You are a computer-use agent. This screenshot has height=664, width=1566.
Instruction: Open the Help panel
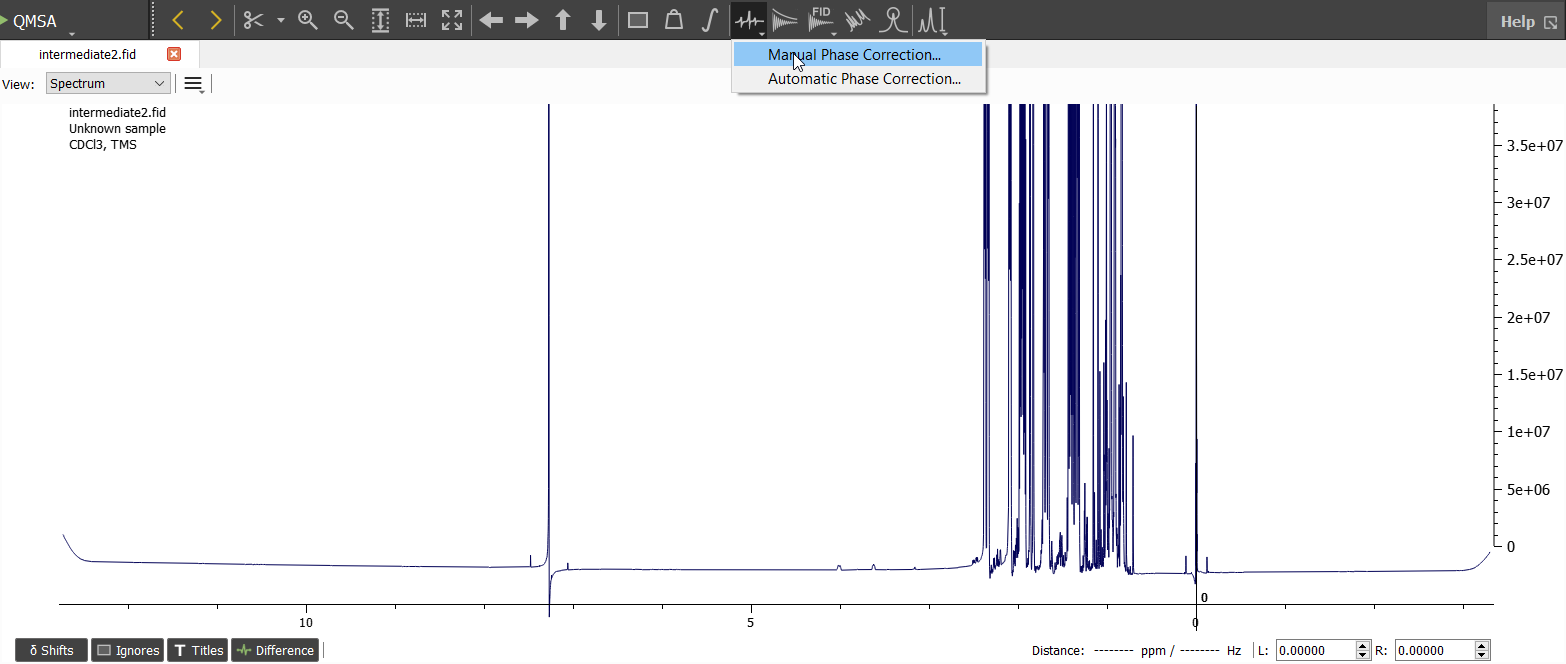pyautogui.click(x=1526, y=21)
